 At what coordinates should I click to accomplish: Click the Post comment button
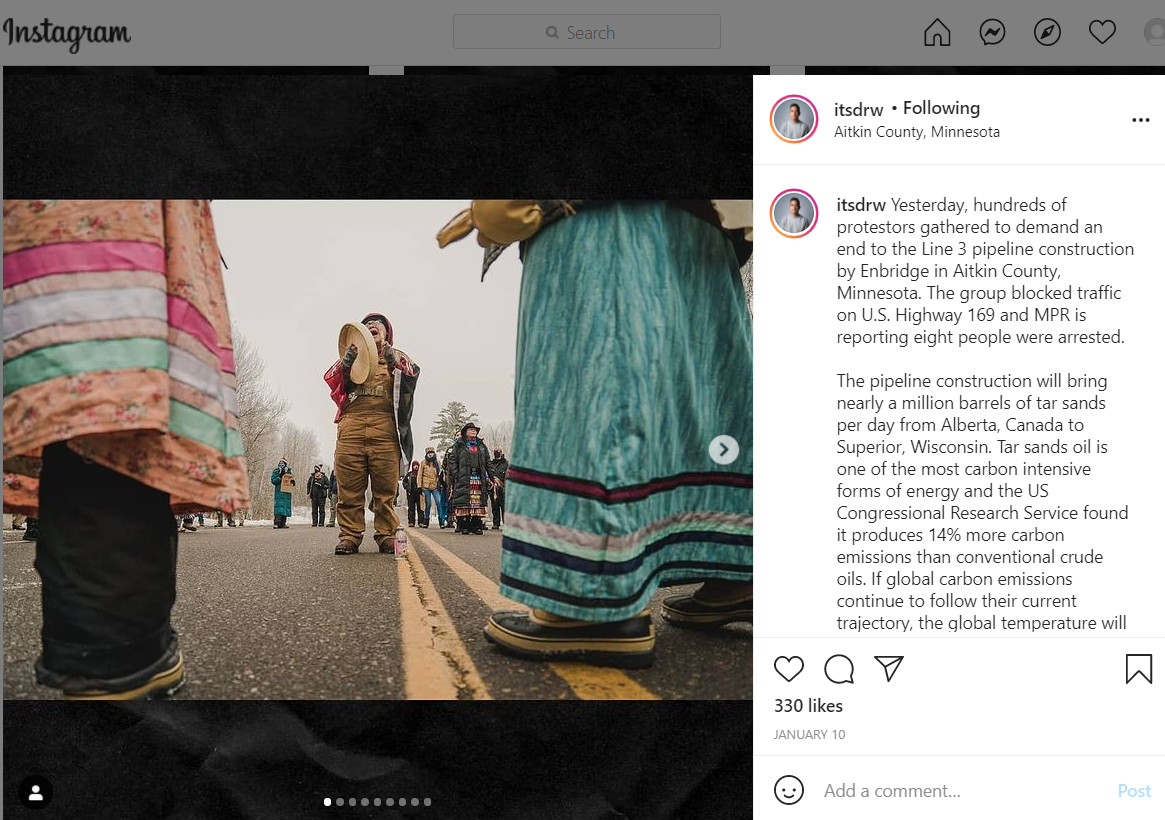coord(1134,791)
